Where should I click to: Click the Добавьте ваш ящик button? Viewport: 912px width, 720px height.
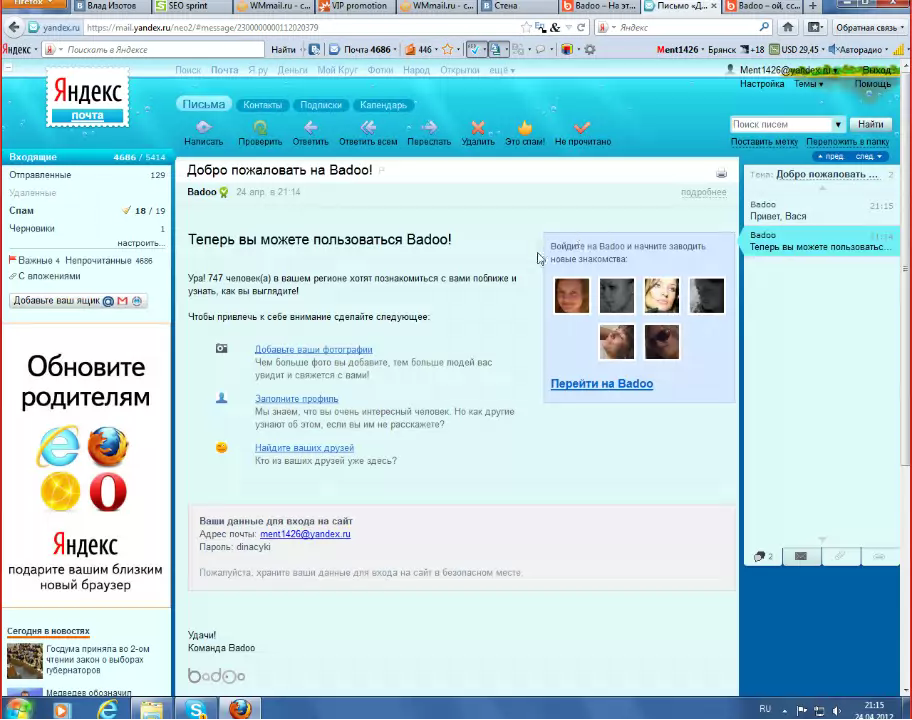[x=78, y=301]
